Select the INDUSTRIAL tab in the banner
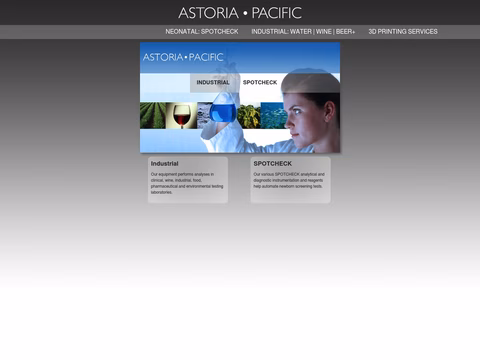The width and height of the screenshot is (480, 360). coord(213,82)
